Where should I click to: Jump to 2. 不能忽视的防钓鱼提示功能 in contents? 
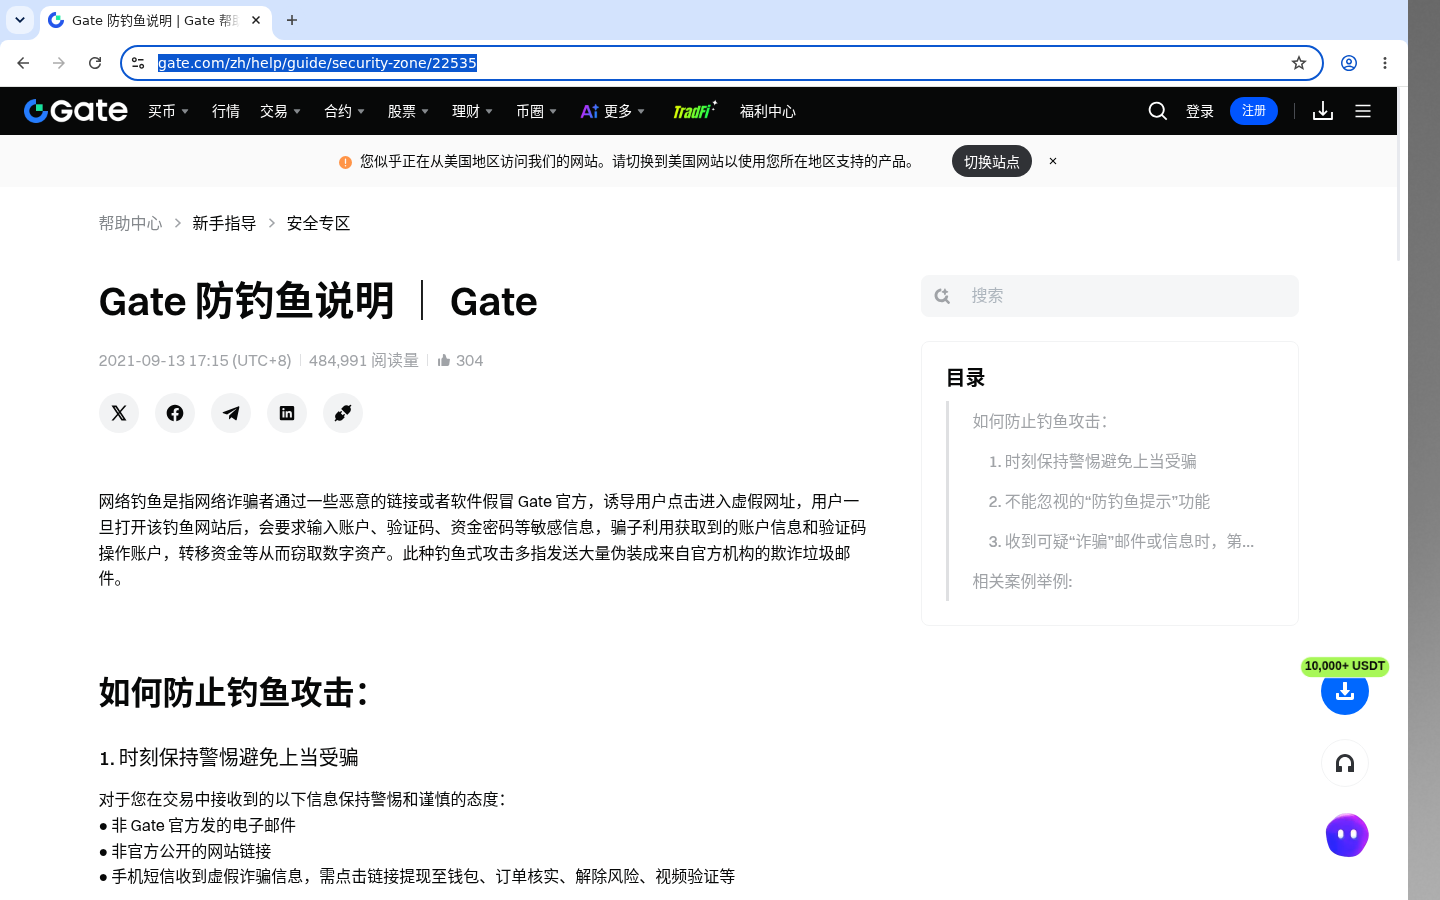(1099, 501)
